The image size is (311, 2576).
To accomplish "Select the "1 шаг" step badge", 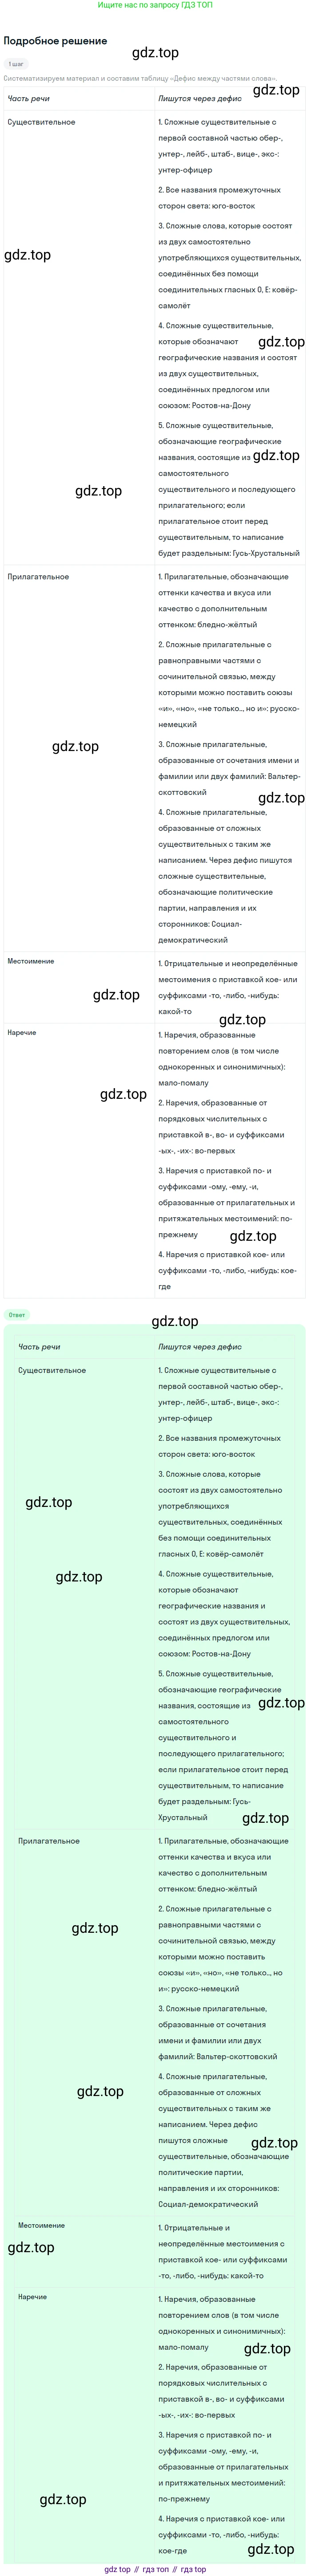I will click(x=16, y=64).
